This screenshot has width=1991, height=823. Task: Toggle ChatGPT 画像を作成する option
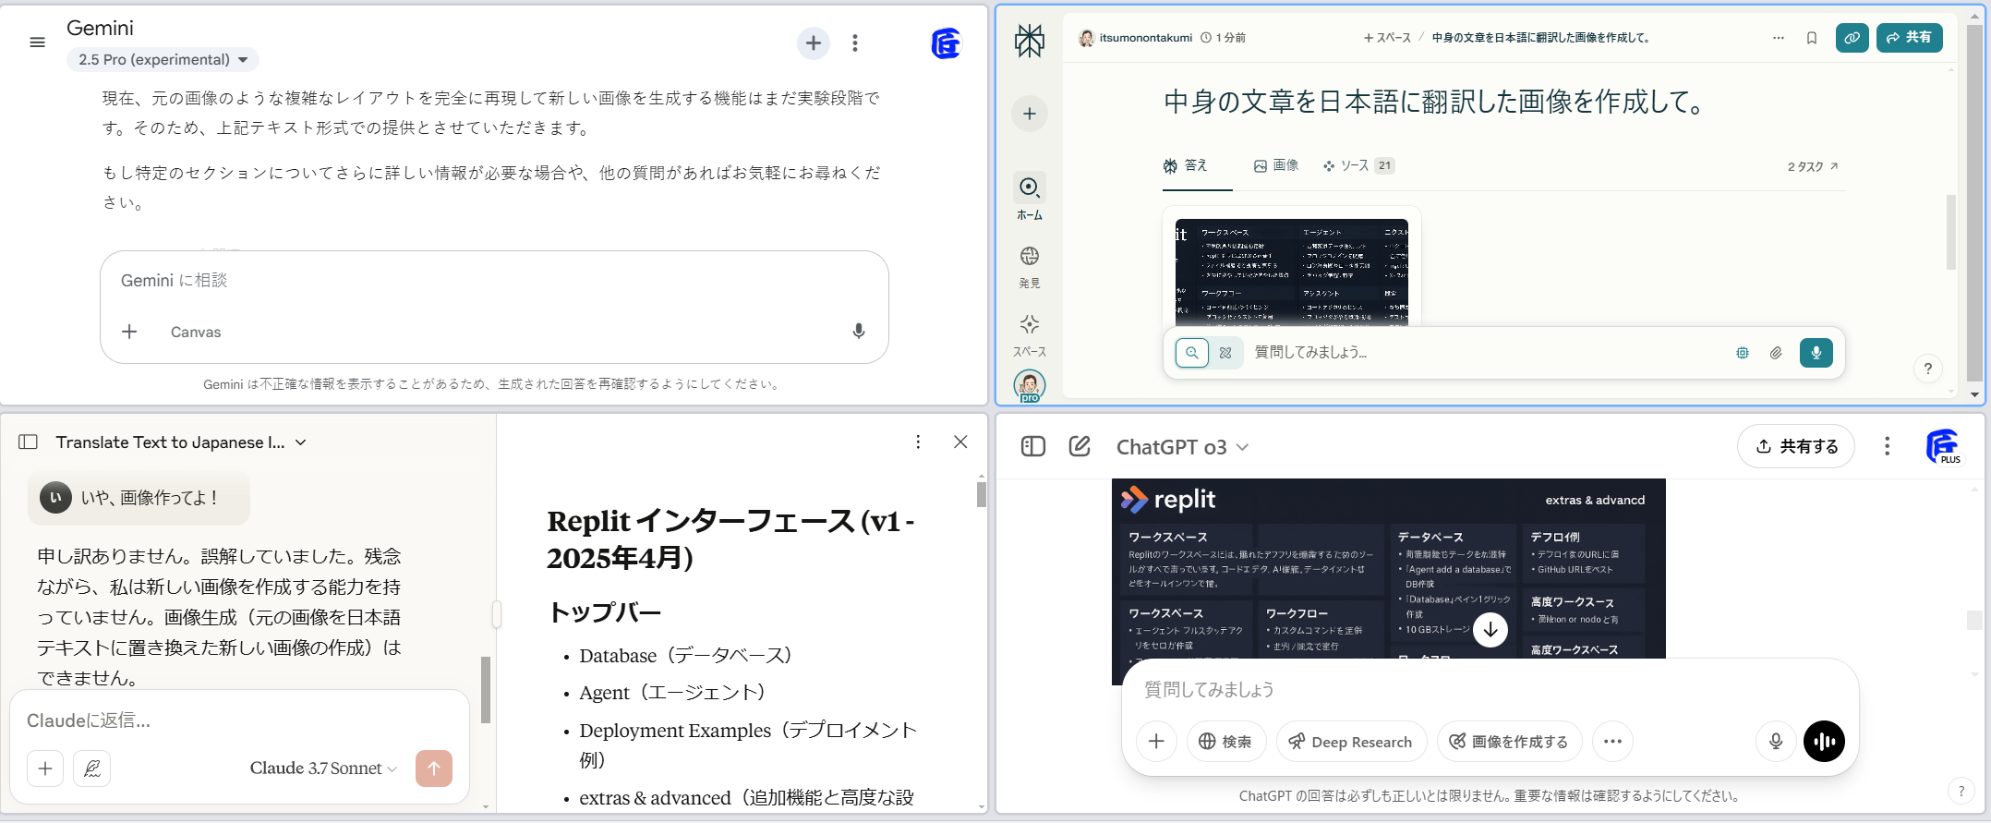point(1509,741)
